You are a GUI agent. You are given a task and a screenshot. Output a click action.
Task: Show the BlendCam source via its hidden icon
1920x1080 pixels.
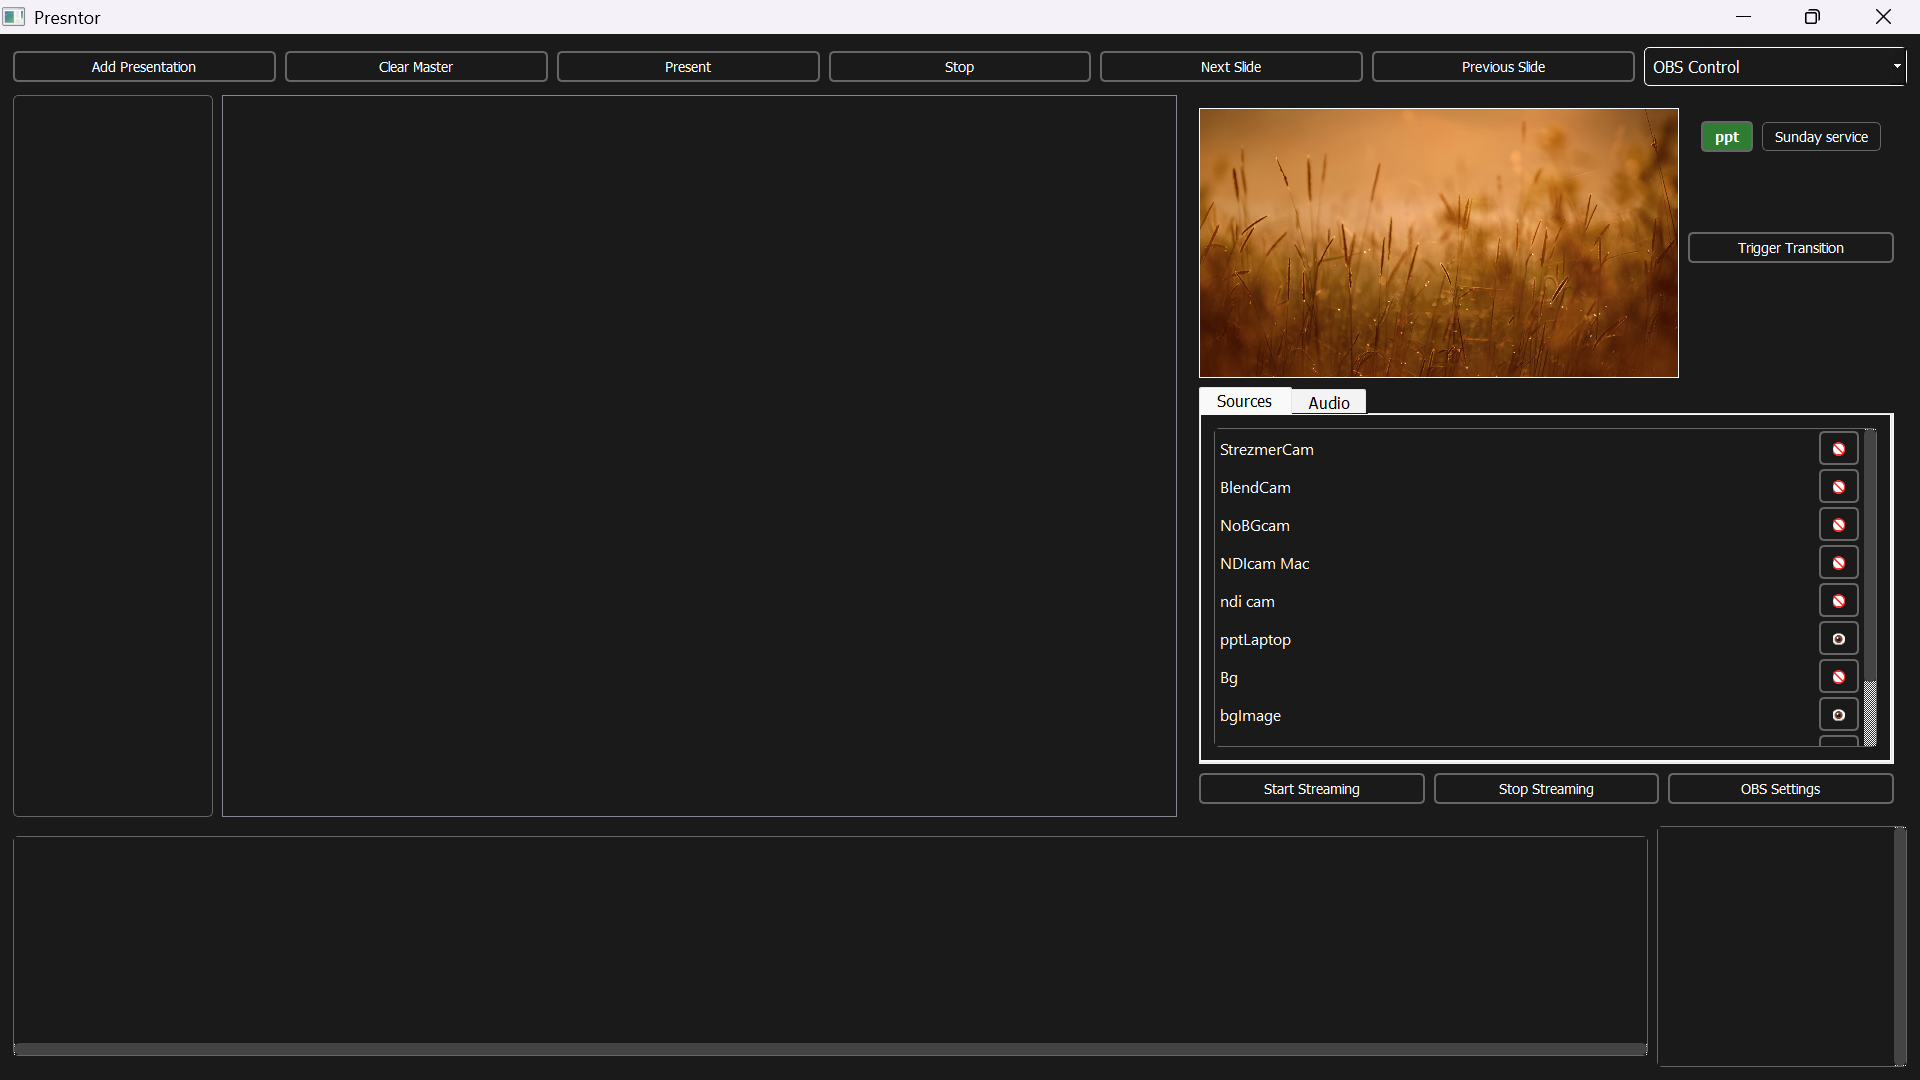1837,486
